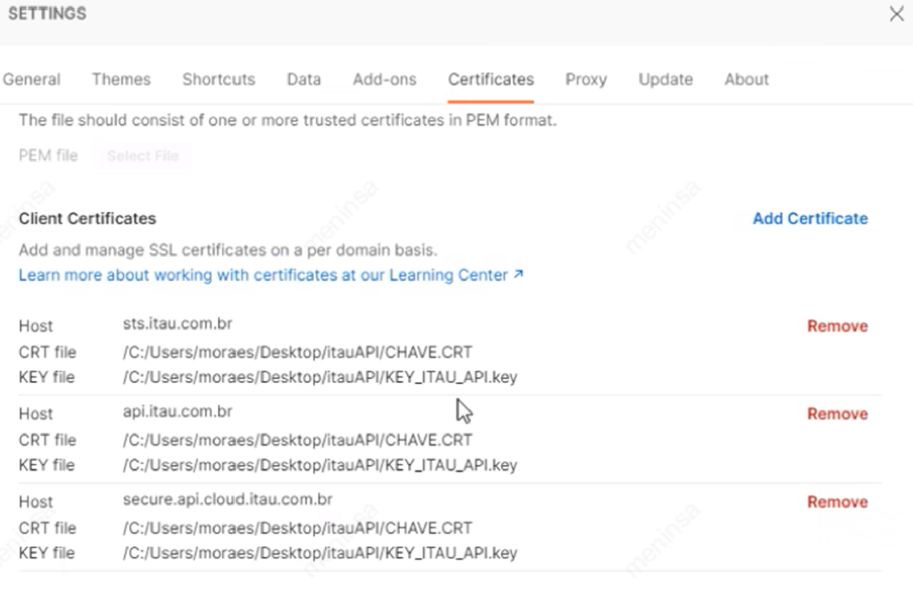Click Add Certificate
The height and width of the screenshot is (596, 913).
click(810, 218)
